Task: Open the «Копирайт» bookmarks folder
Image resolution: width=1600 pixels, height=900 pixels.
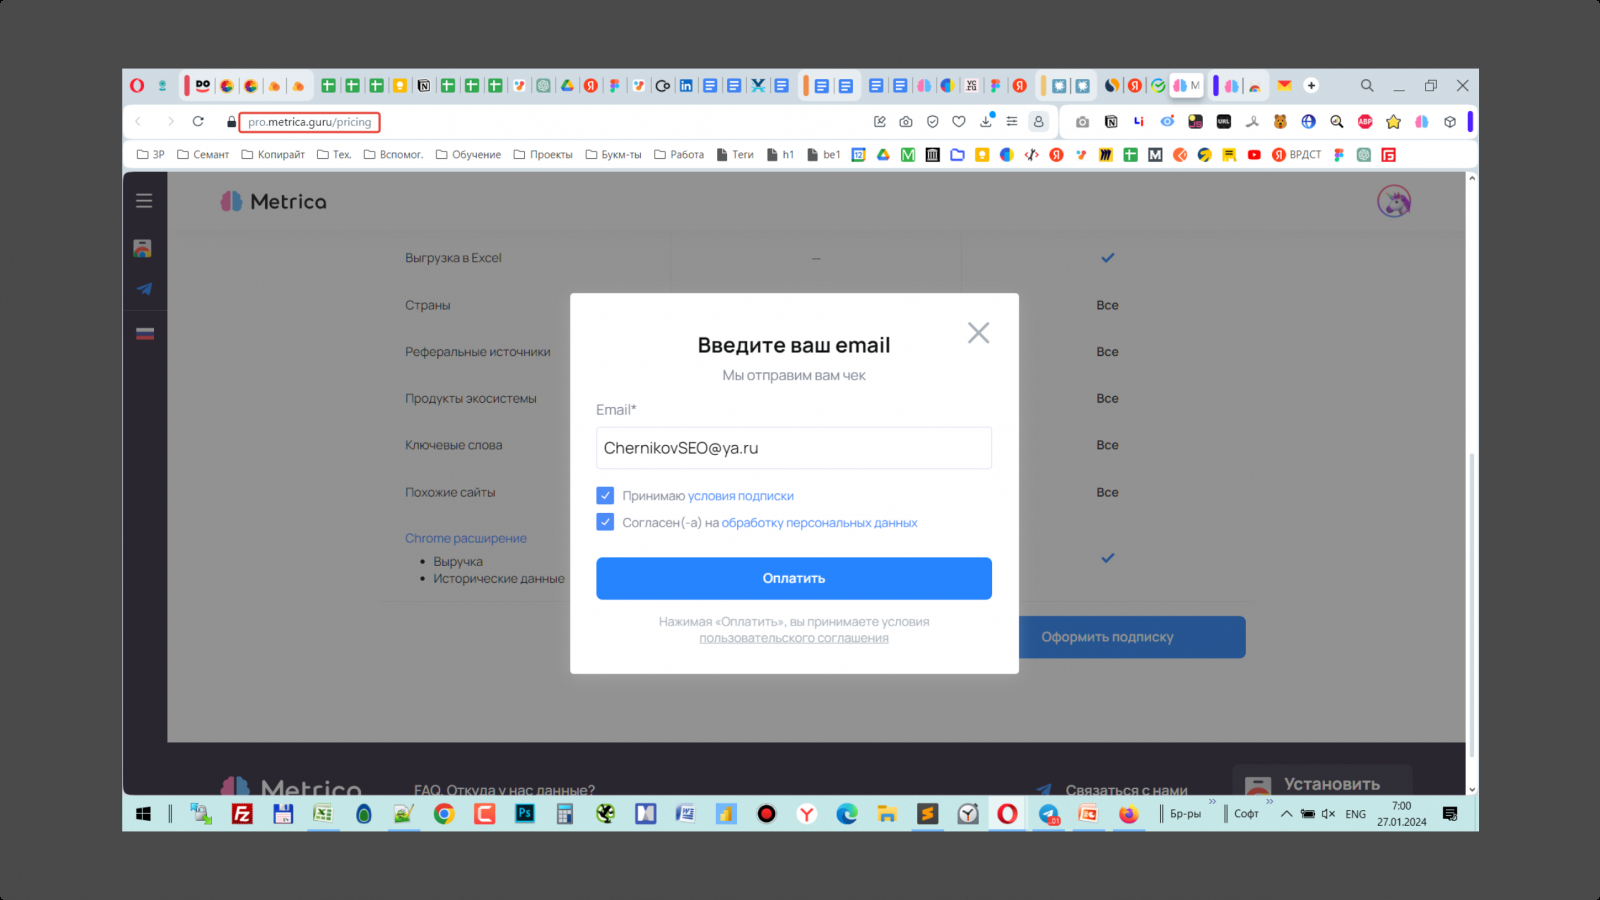Action: coord(273,155)
